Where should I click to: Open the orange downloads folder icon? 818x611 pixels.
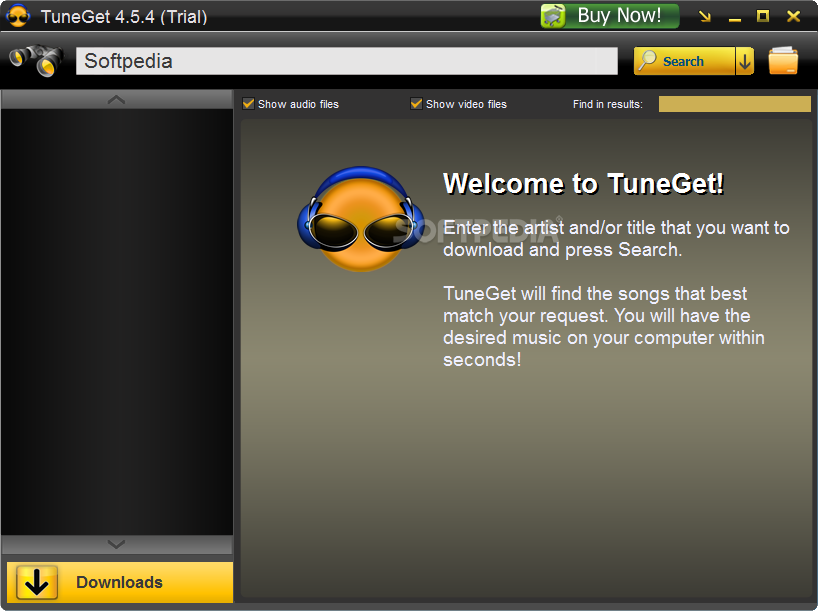point(783,61)
